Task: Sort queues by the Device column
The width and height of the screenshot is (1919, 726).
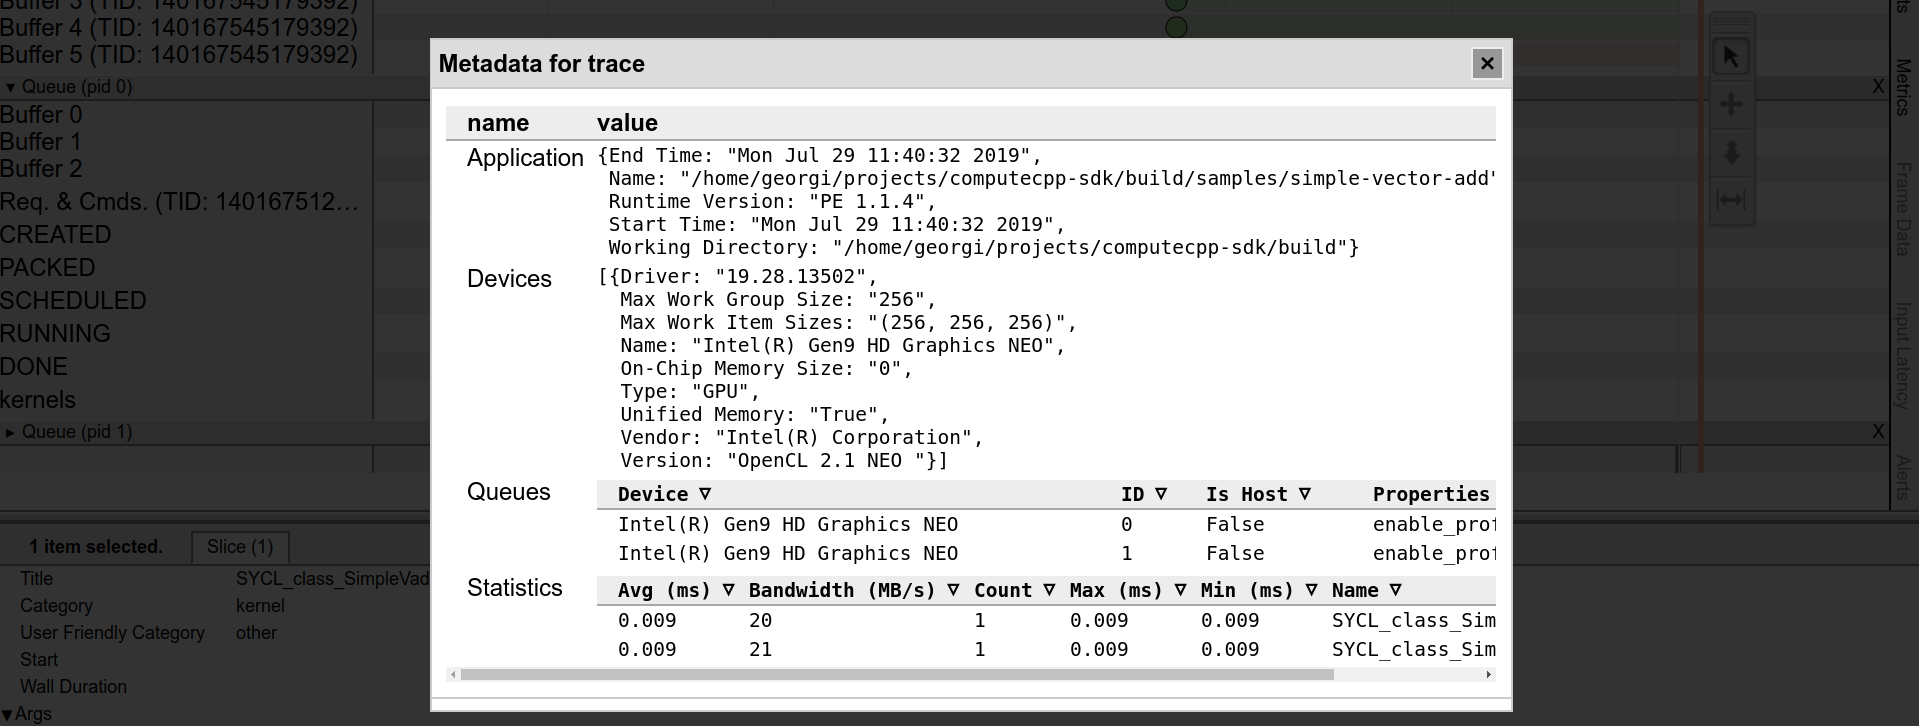Action: click(x=664, y=494)
